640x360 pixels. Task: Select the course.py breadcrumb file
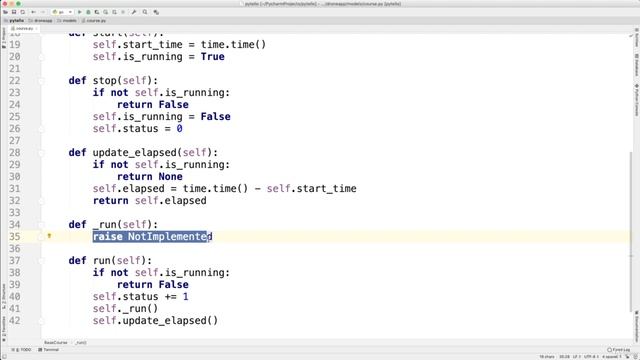click(93, 20)
